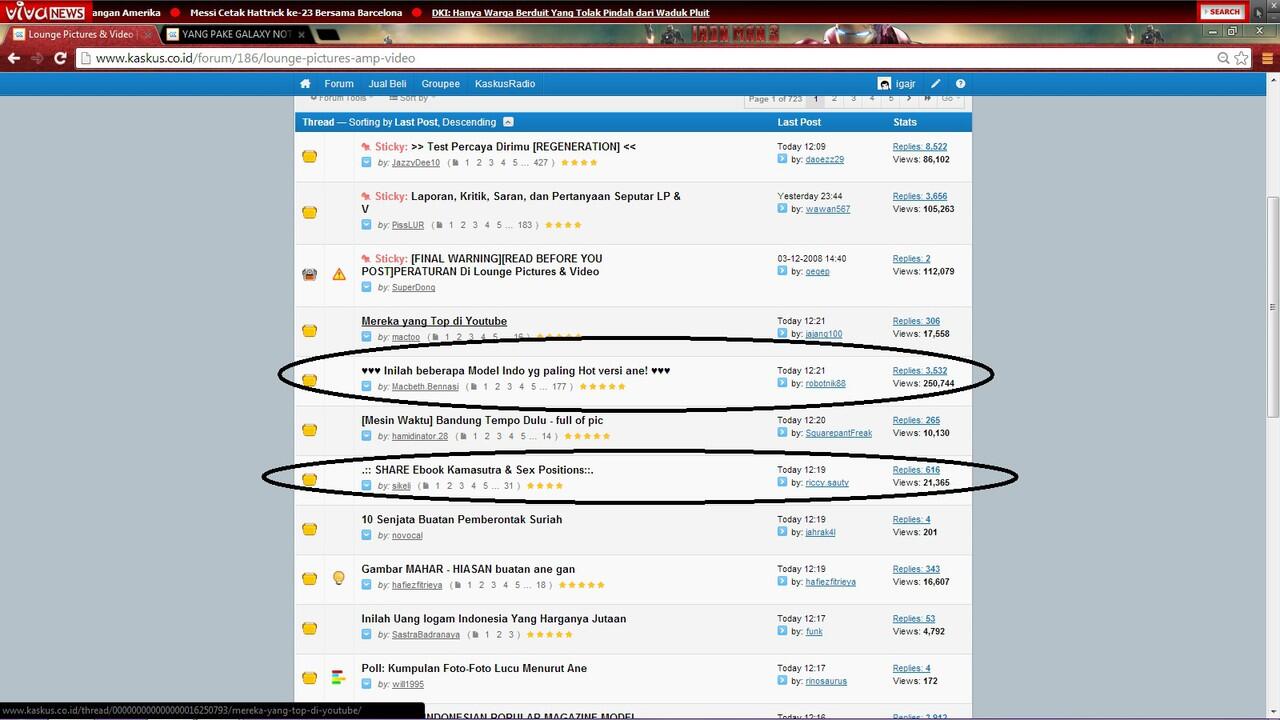Jump to page 18 of Gambar MAHAR thread
Viewport: 1280px width, 720px height.
tap(541, 585)
